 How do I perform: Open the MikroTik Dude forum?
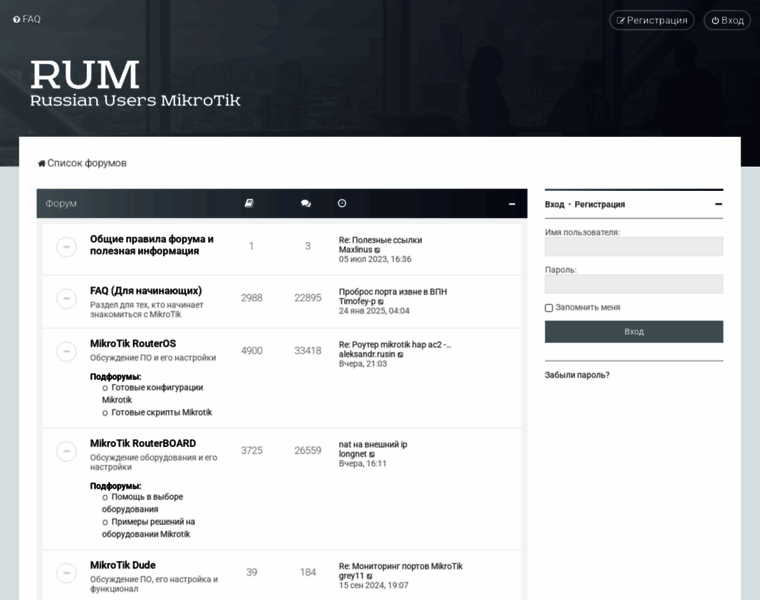click(123, 565)
